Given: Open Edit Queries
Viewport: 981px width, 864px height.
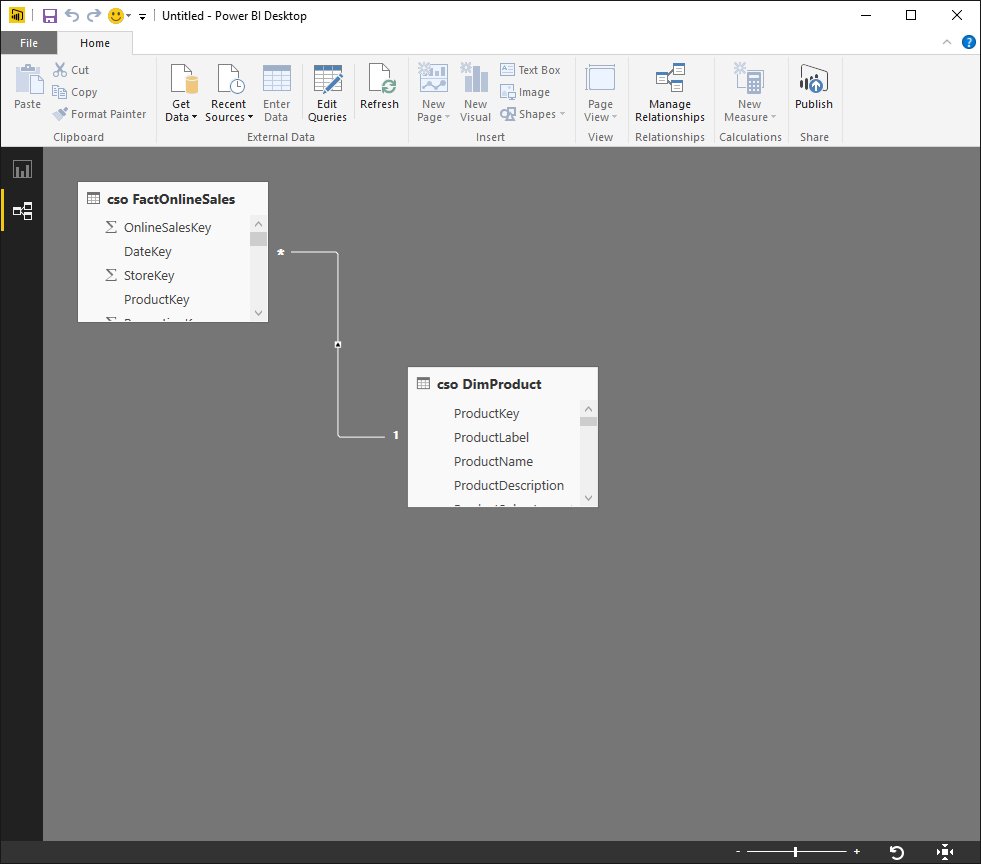Looking at the screenshot, I should tap(327, 91).
